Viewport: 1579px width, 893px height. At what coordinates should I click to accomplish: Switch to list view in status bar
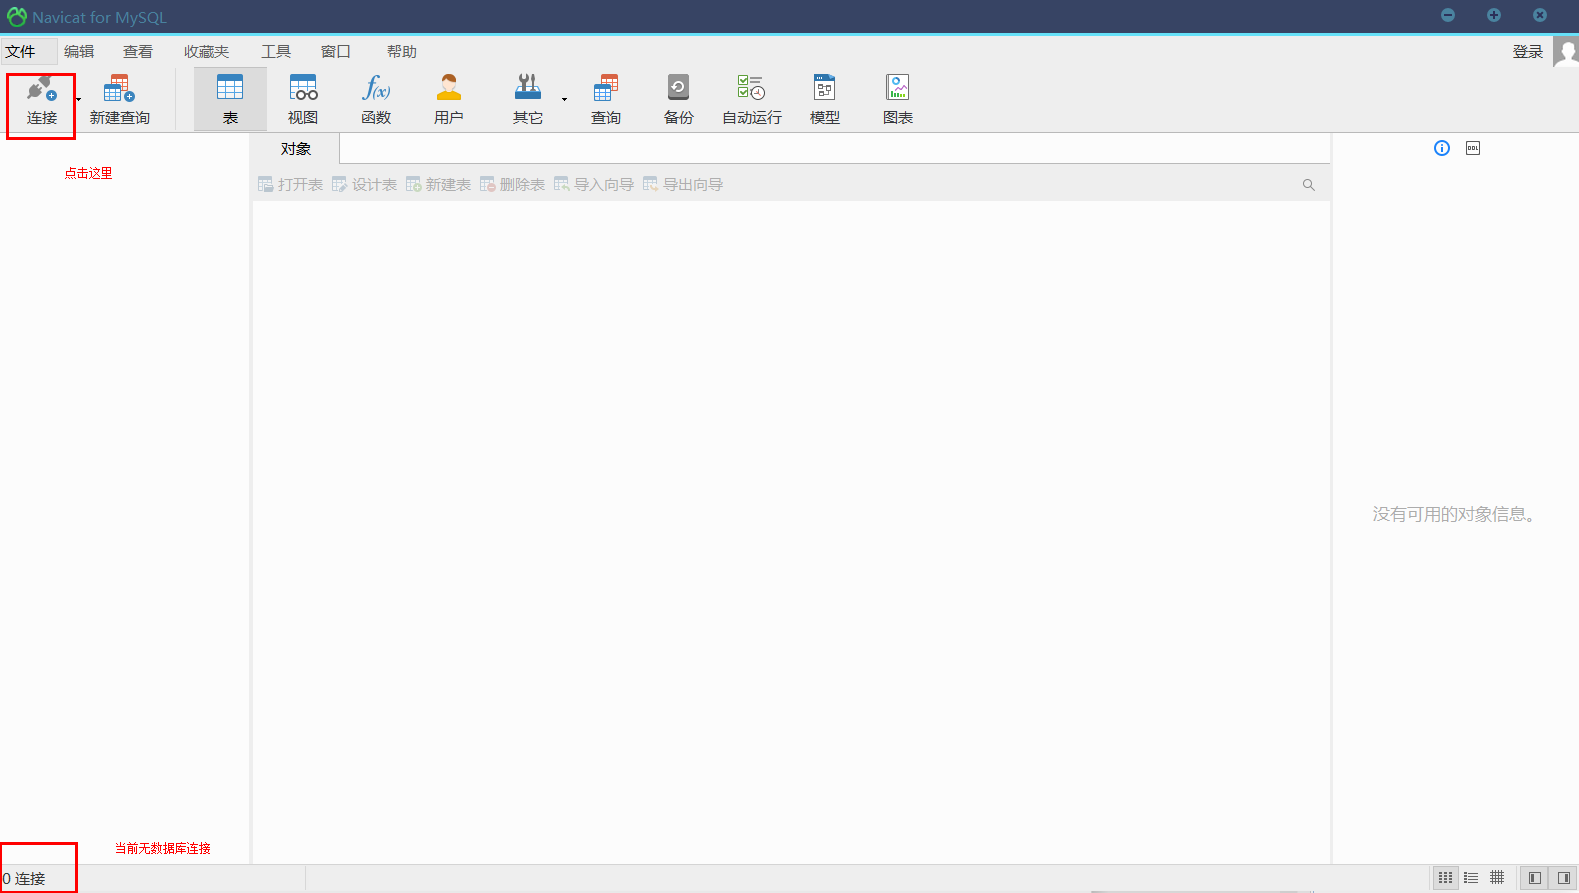(x=1471, y=878)
